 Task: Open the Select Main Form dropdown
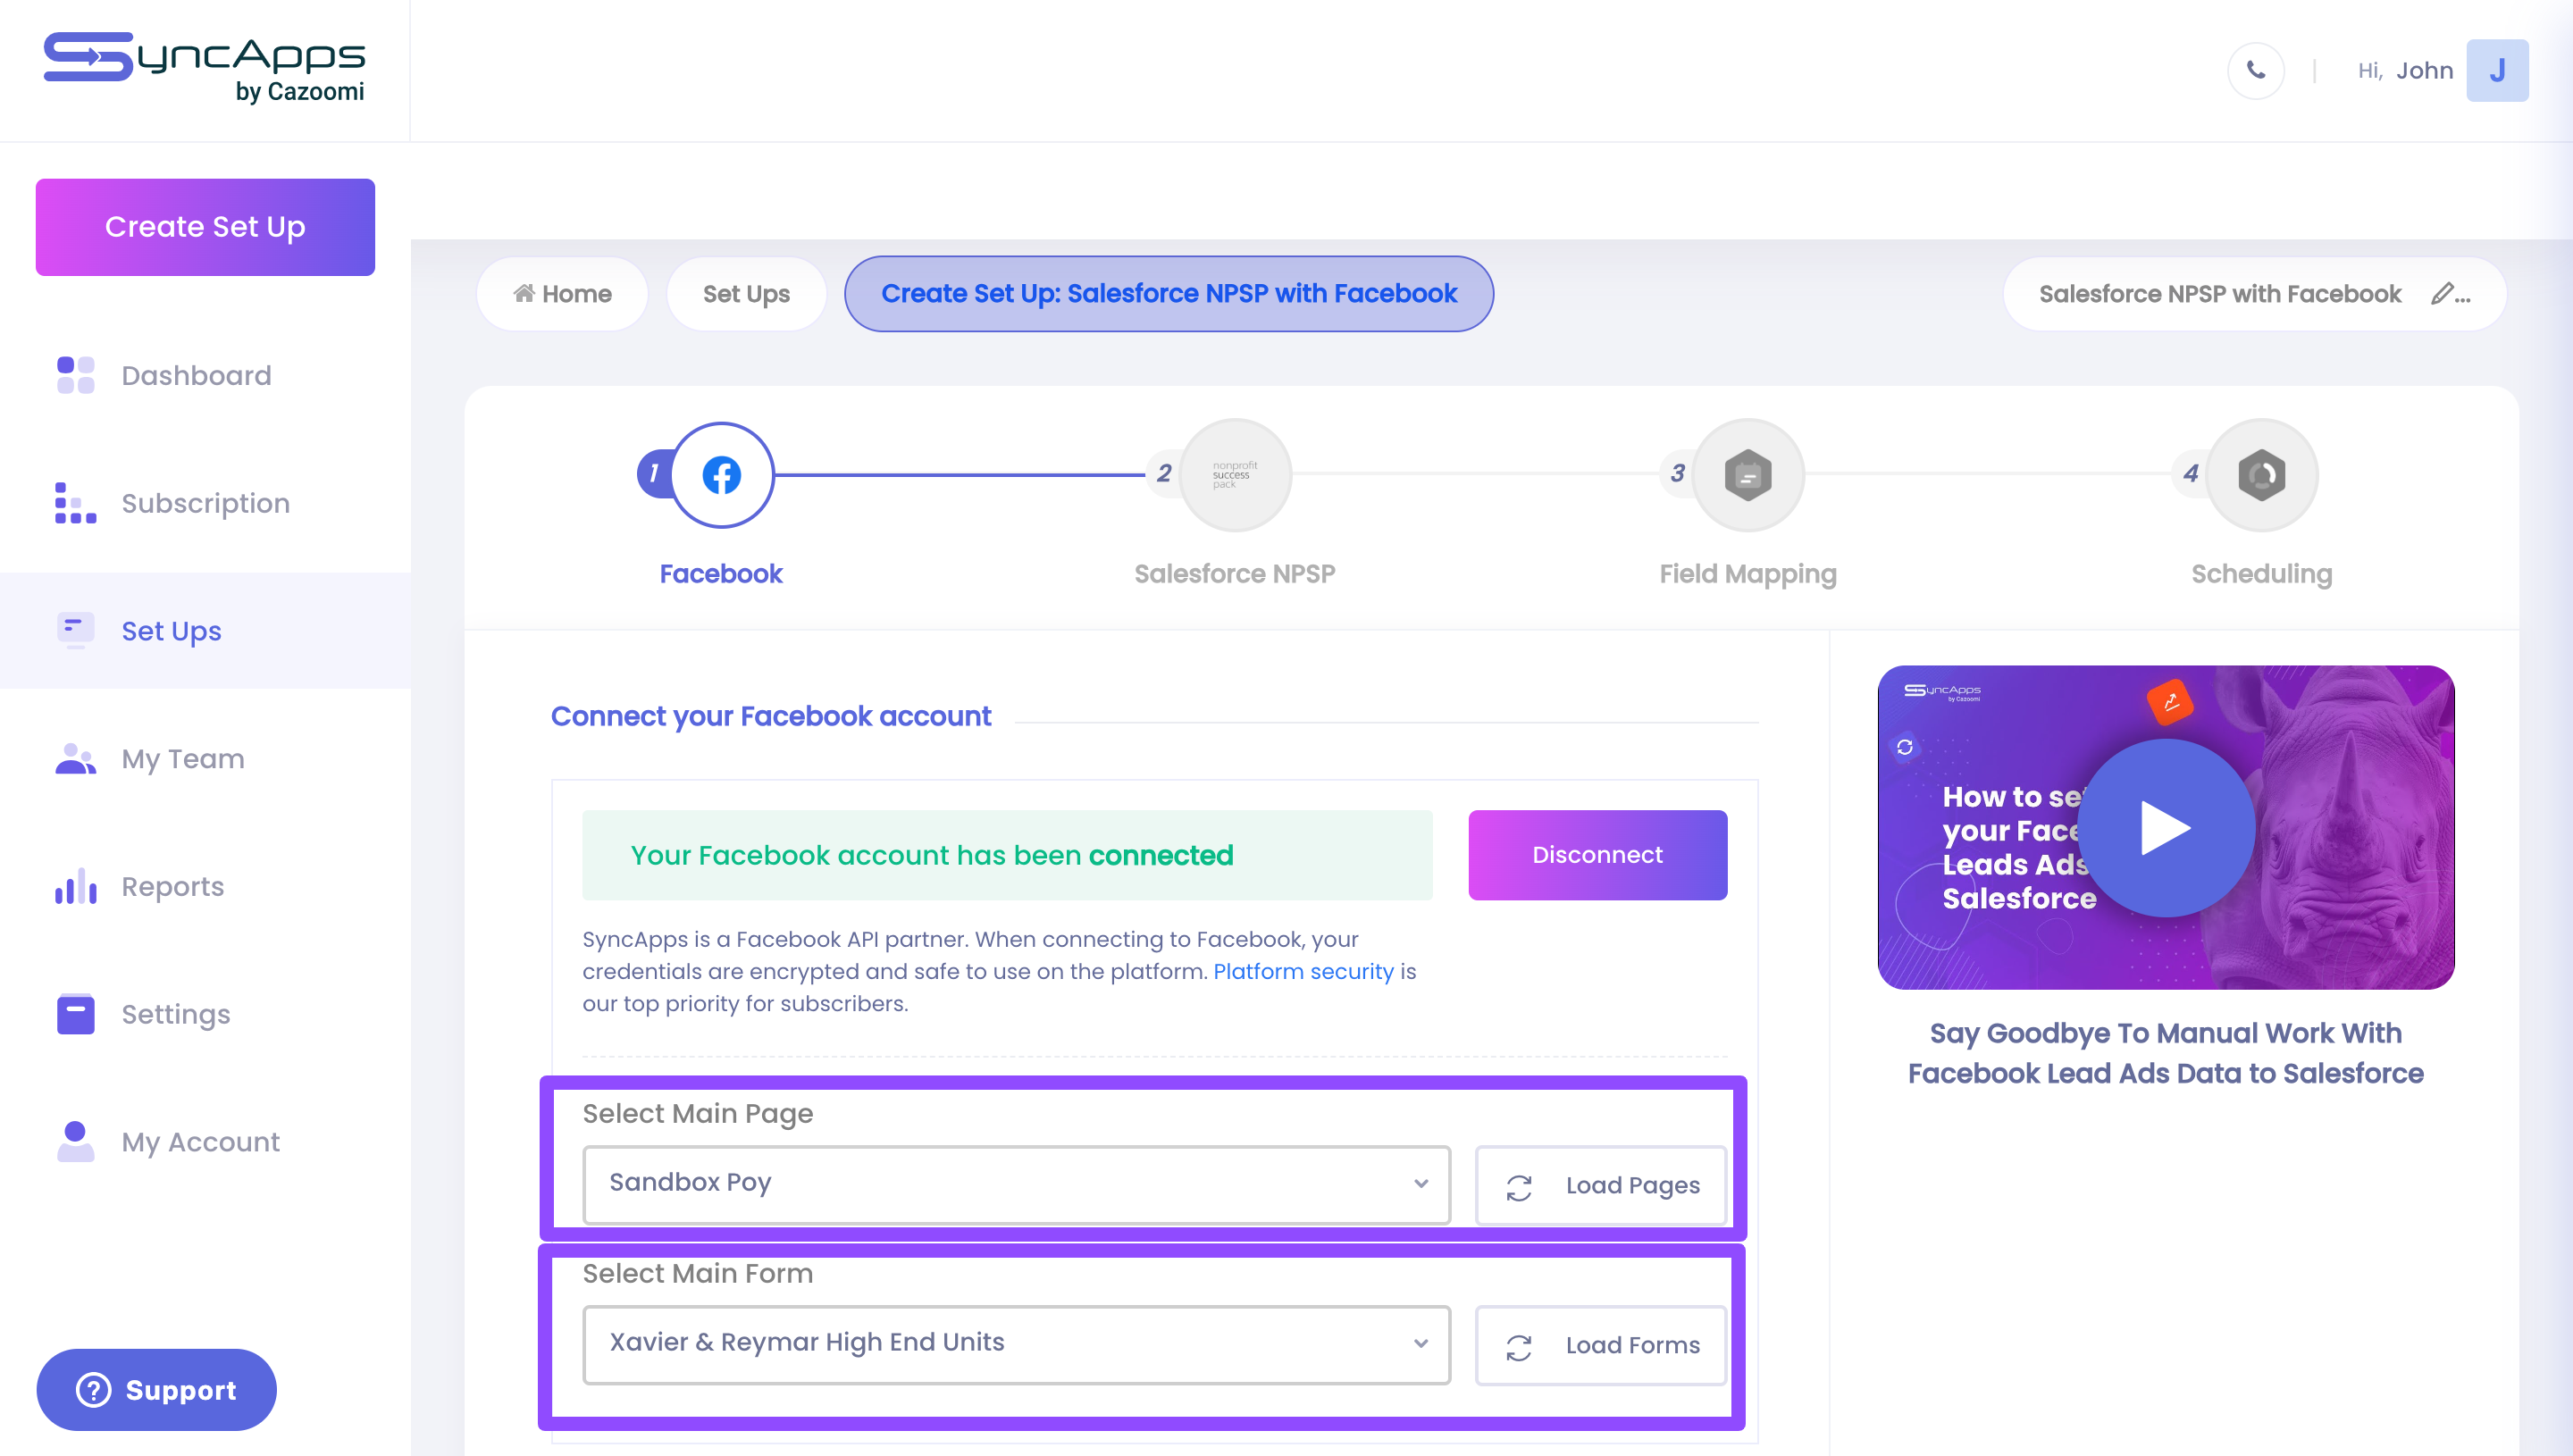(1016, 1345)
